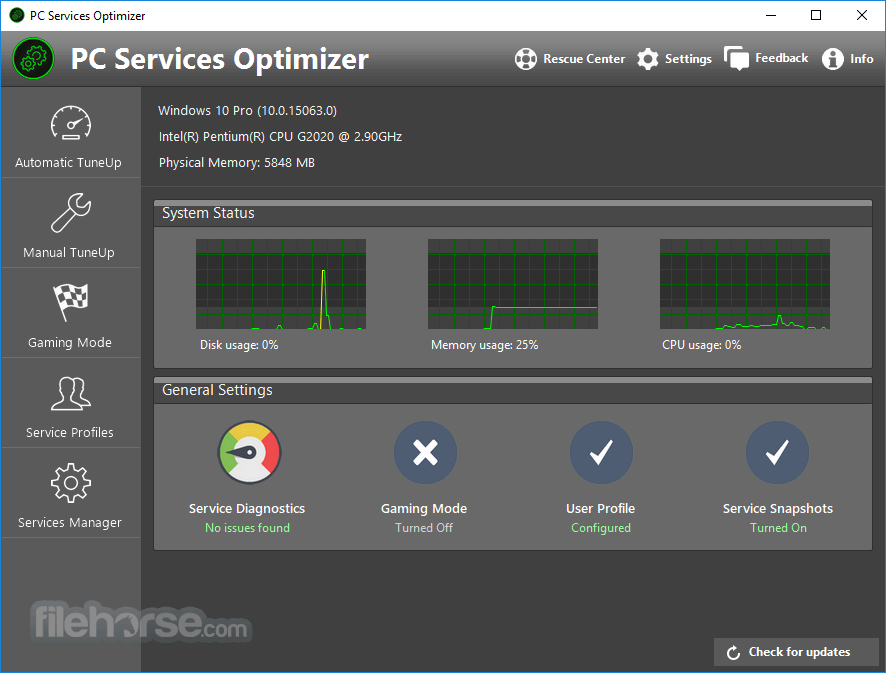The width and height of the screenshot is (886, 673).
Task: Open the Feedback label in header
Action: (781, 58)
